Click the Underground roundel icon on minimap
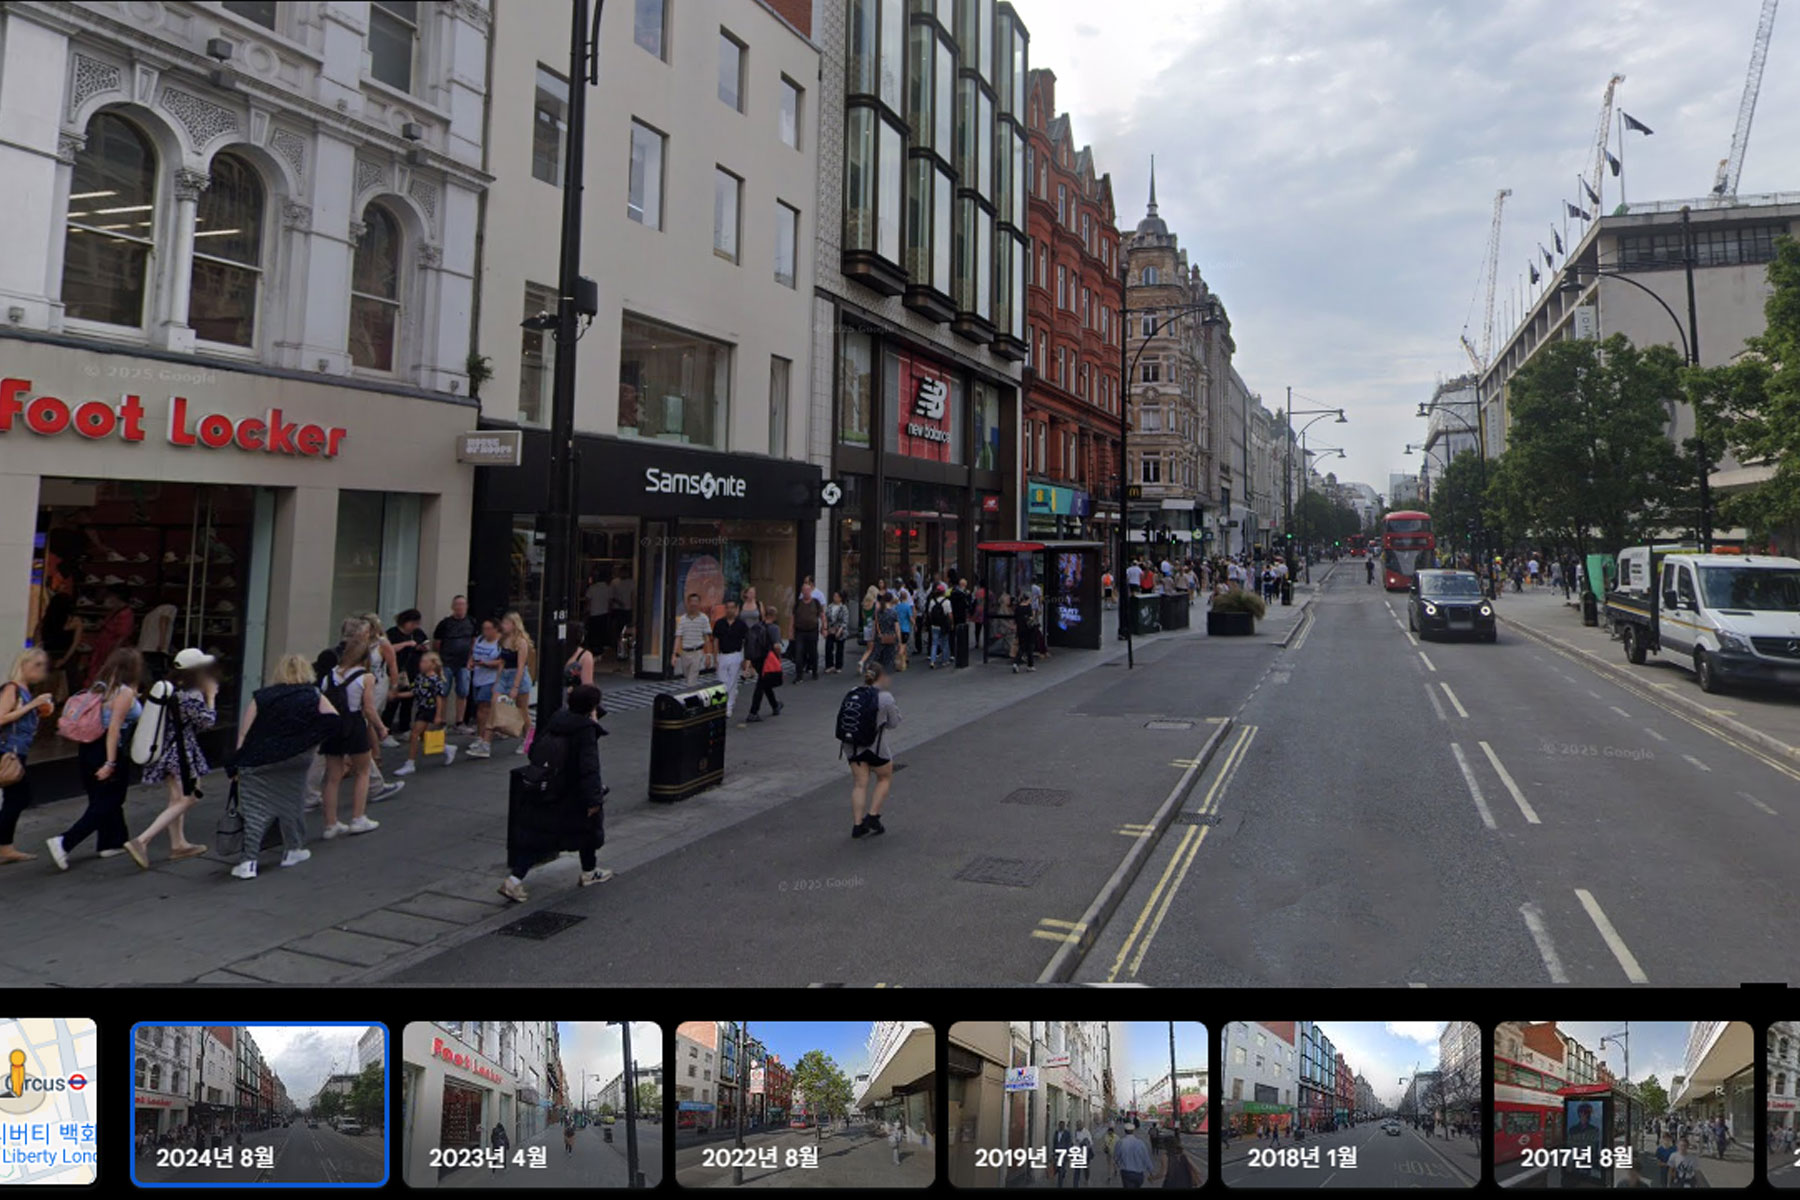Screen dimensions: 1800x1200 click(78, 1082)
